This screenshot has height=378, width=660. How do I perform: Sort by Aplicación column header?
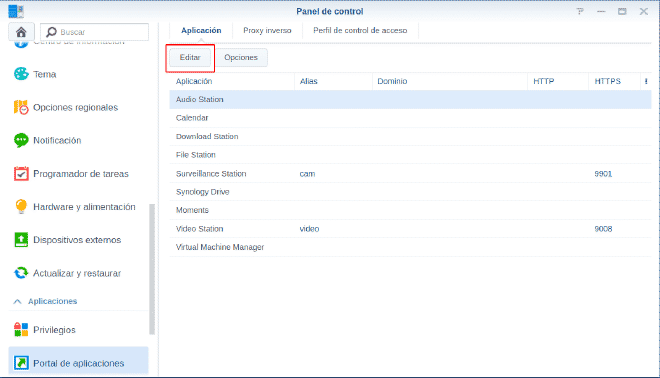click(x=232, y=81)
